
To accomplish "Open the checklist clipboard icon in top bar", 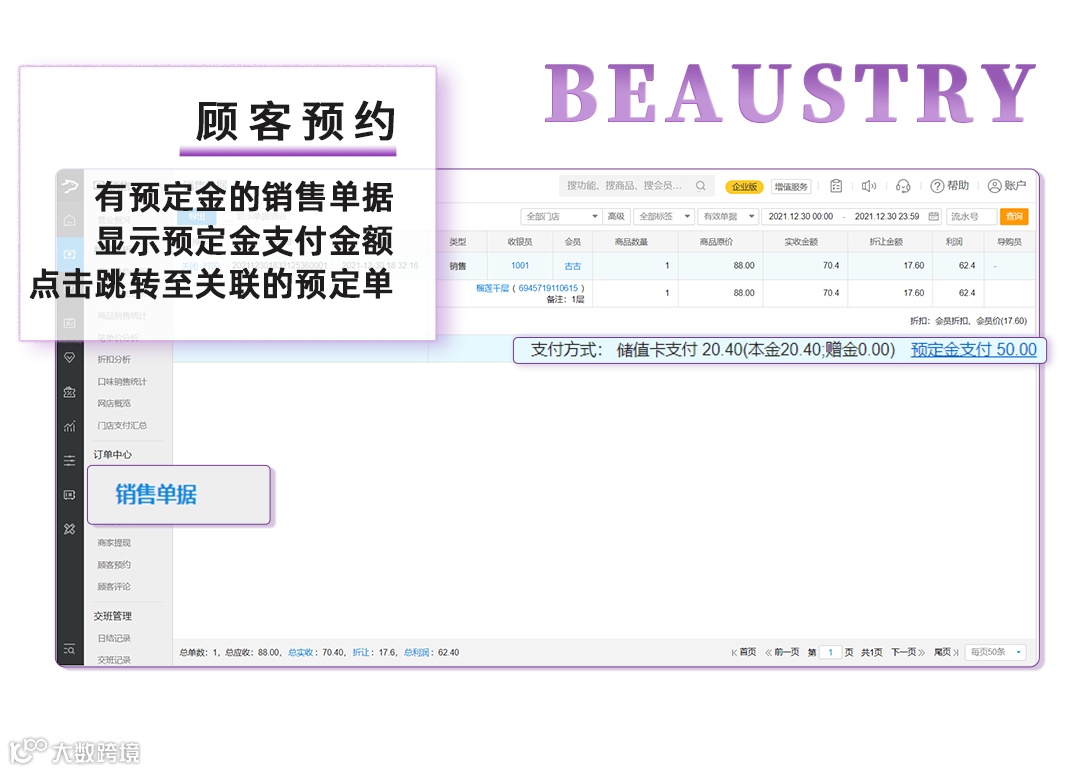I will [x=836, y=186].
